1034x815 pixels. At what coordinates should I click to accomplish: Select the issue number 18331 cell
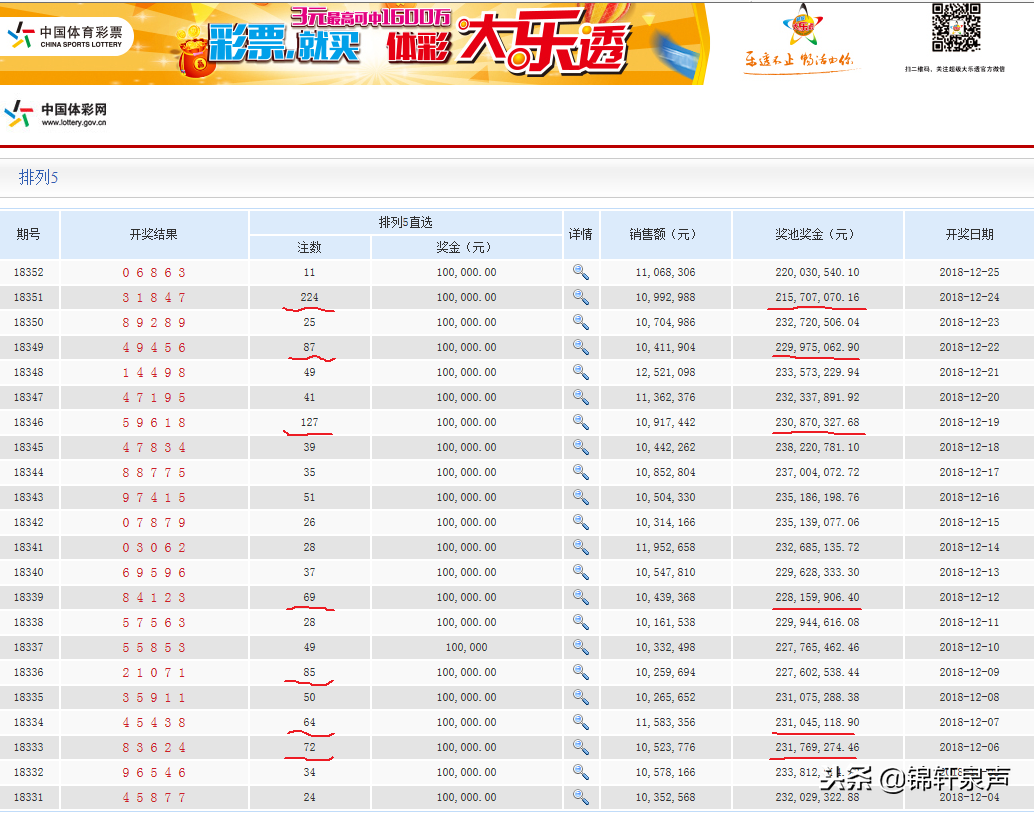(28, 797)
